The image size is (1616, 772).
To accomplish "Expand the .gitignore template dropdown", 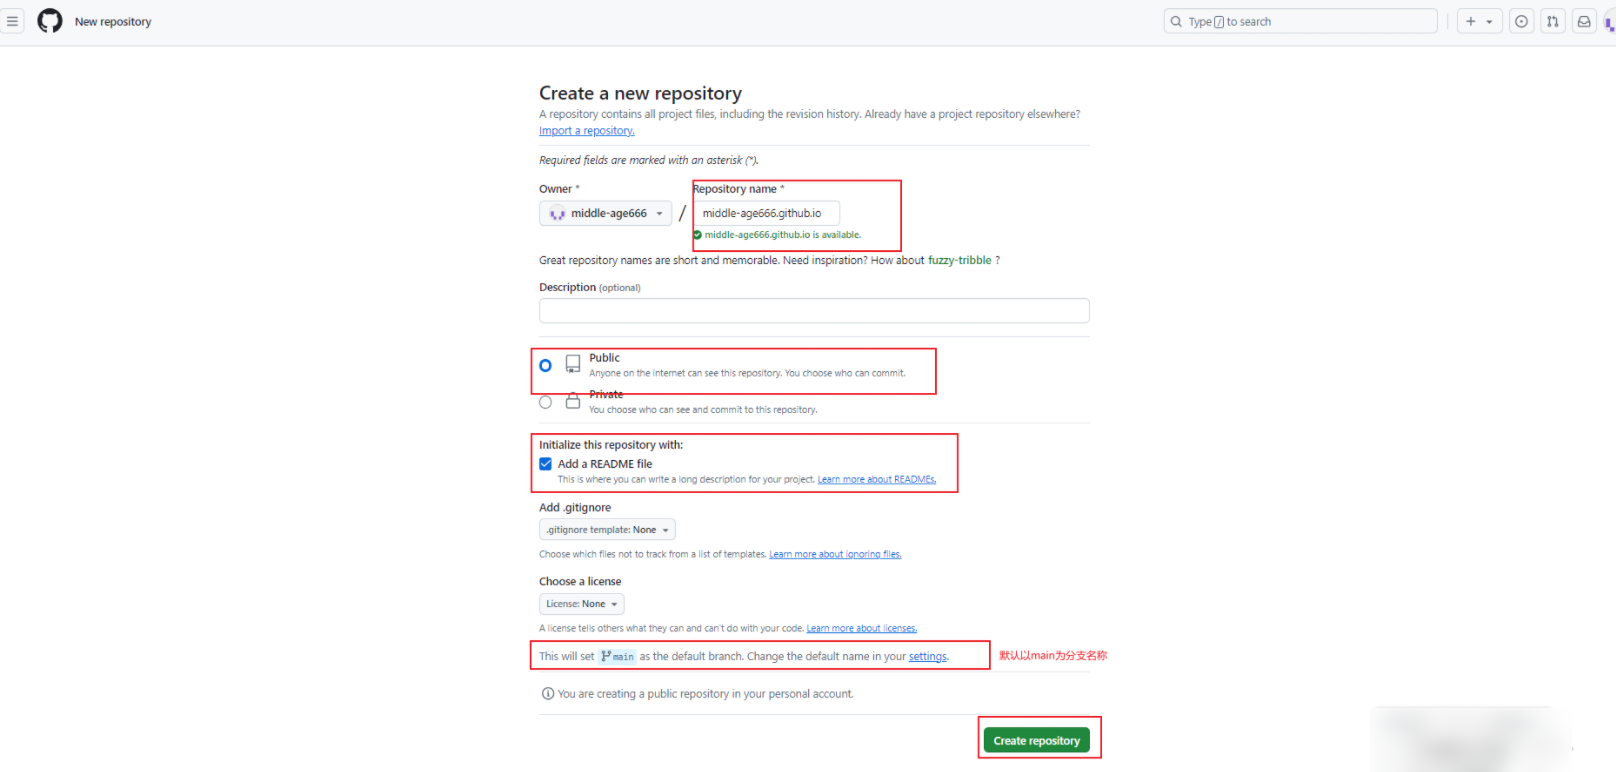I will click(x=607, y=530).
